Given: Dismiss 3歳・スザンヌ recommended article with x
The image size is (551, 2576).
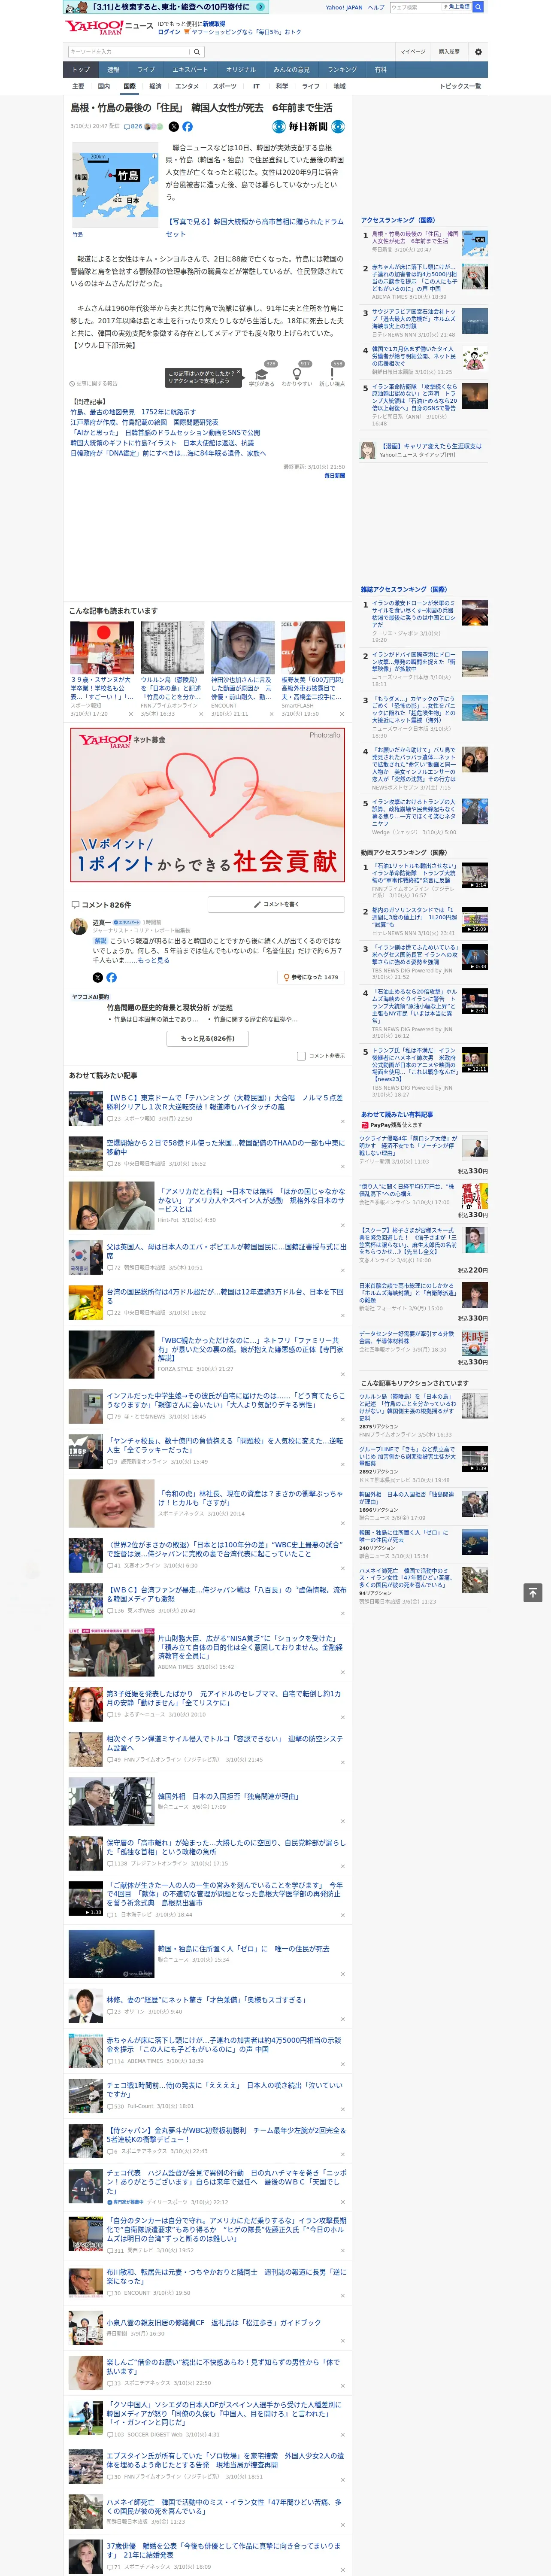Looking at the screenshot, I should (130, 714).
